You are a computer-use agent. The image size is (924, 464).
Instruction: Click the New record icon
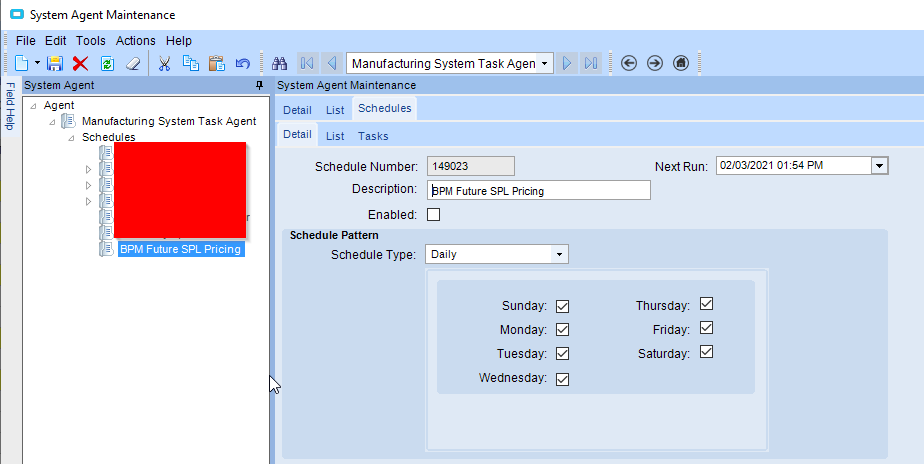pos(22,63)
